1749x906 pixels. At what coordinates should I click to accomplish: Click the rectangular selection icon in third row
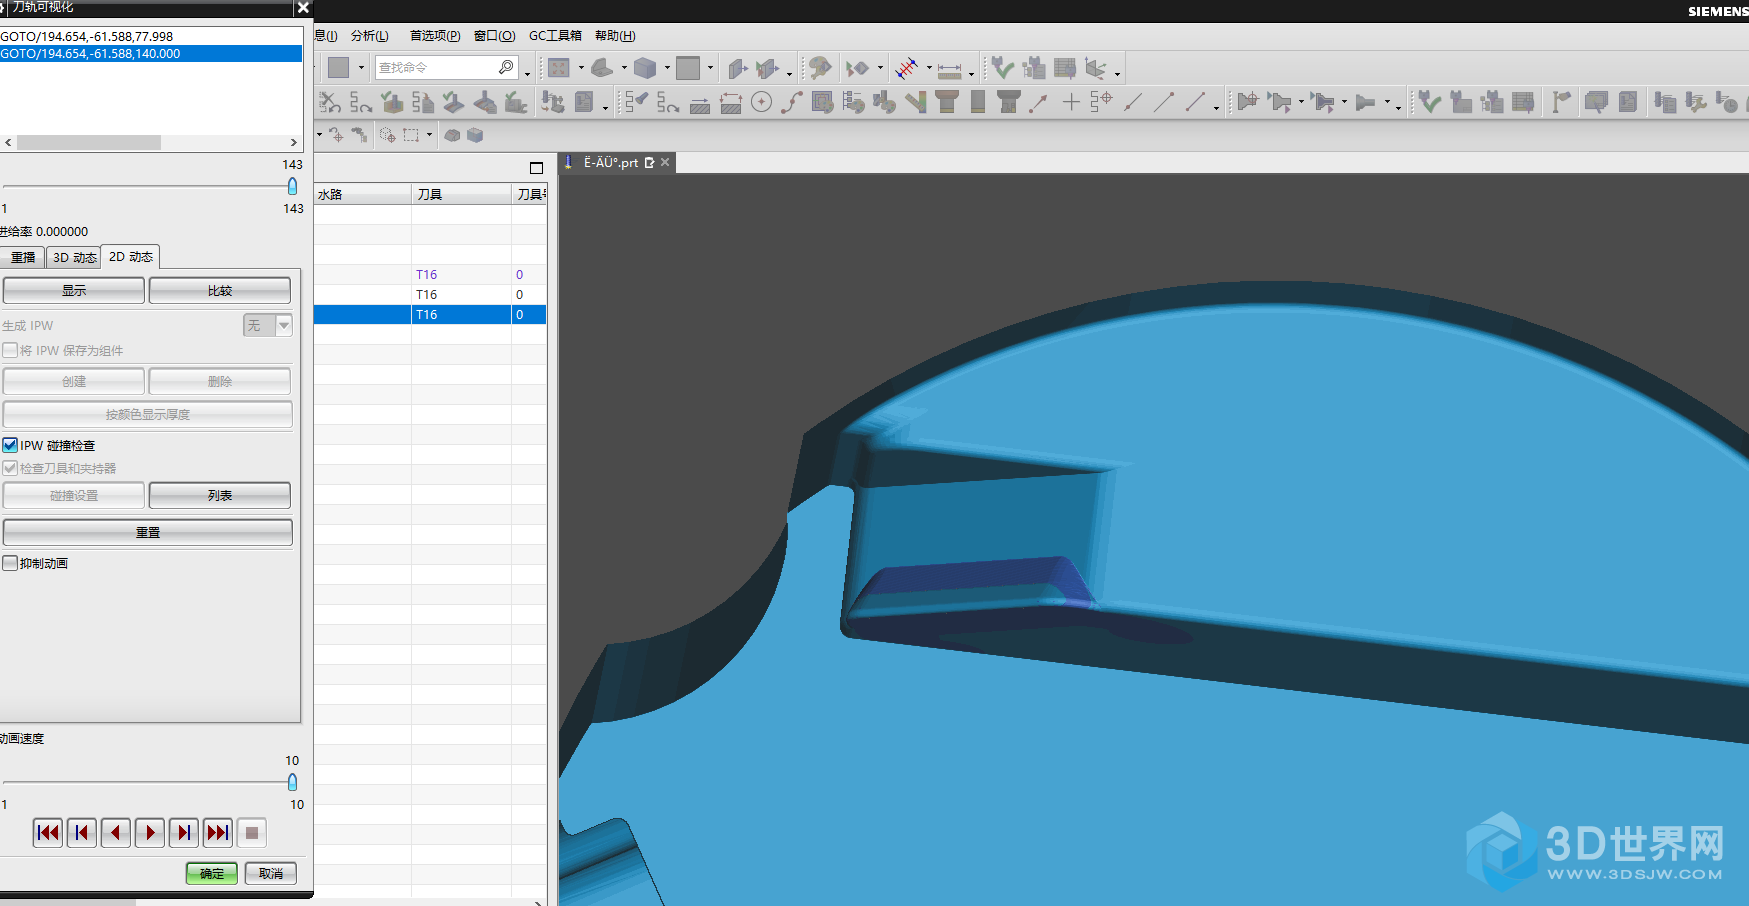[x=411, y=135]
